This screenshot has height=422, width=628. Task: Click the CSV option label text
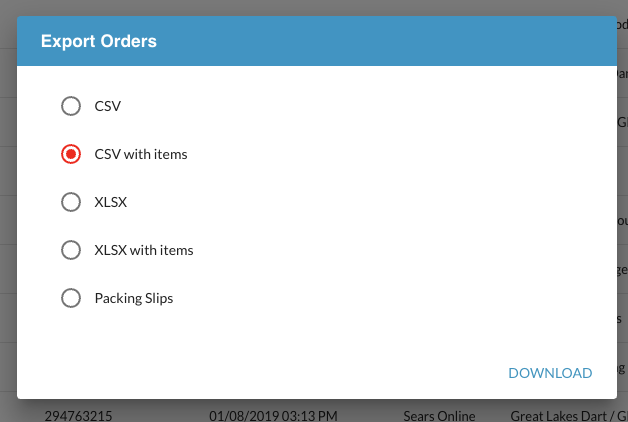point(108,106)
